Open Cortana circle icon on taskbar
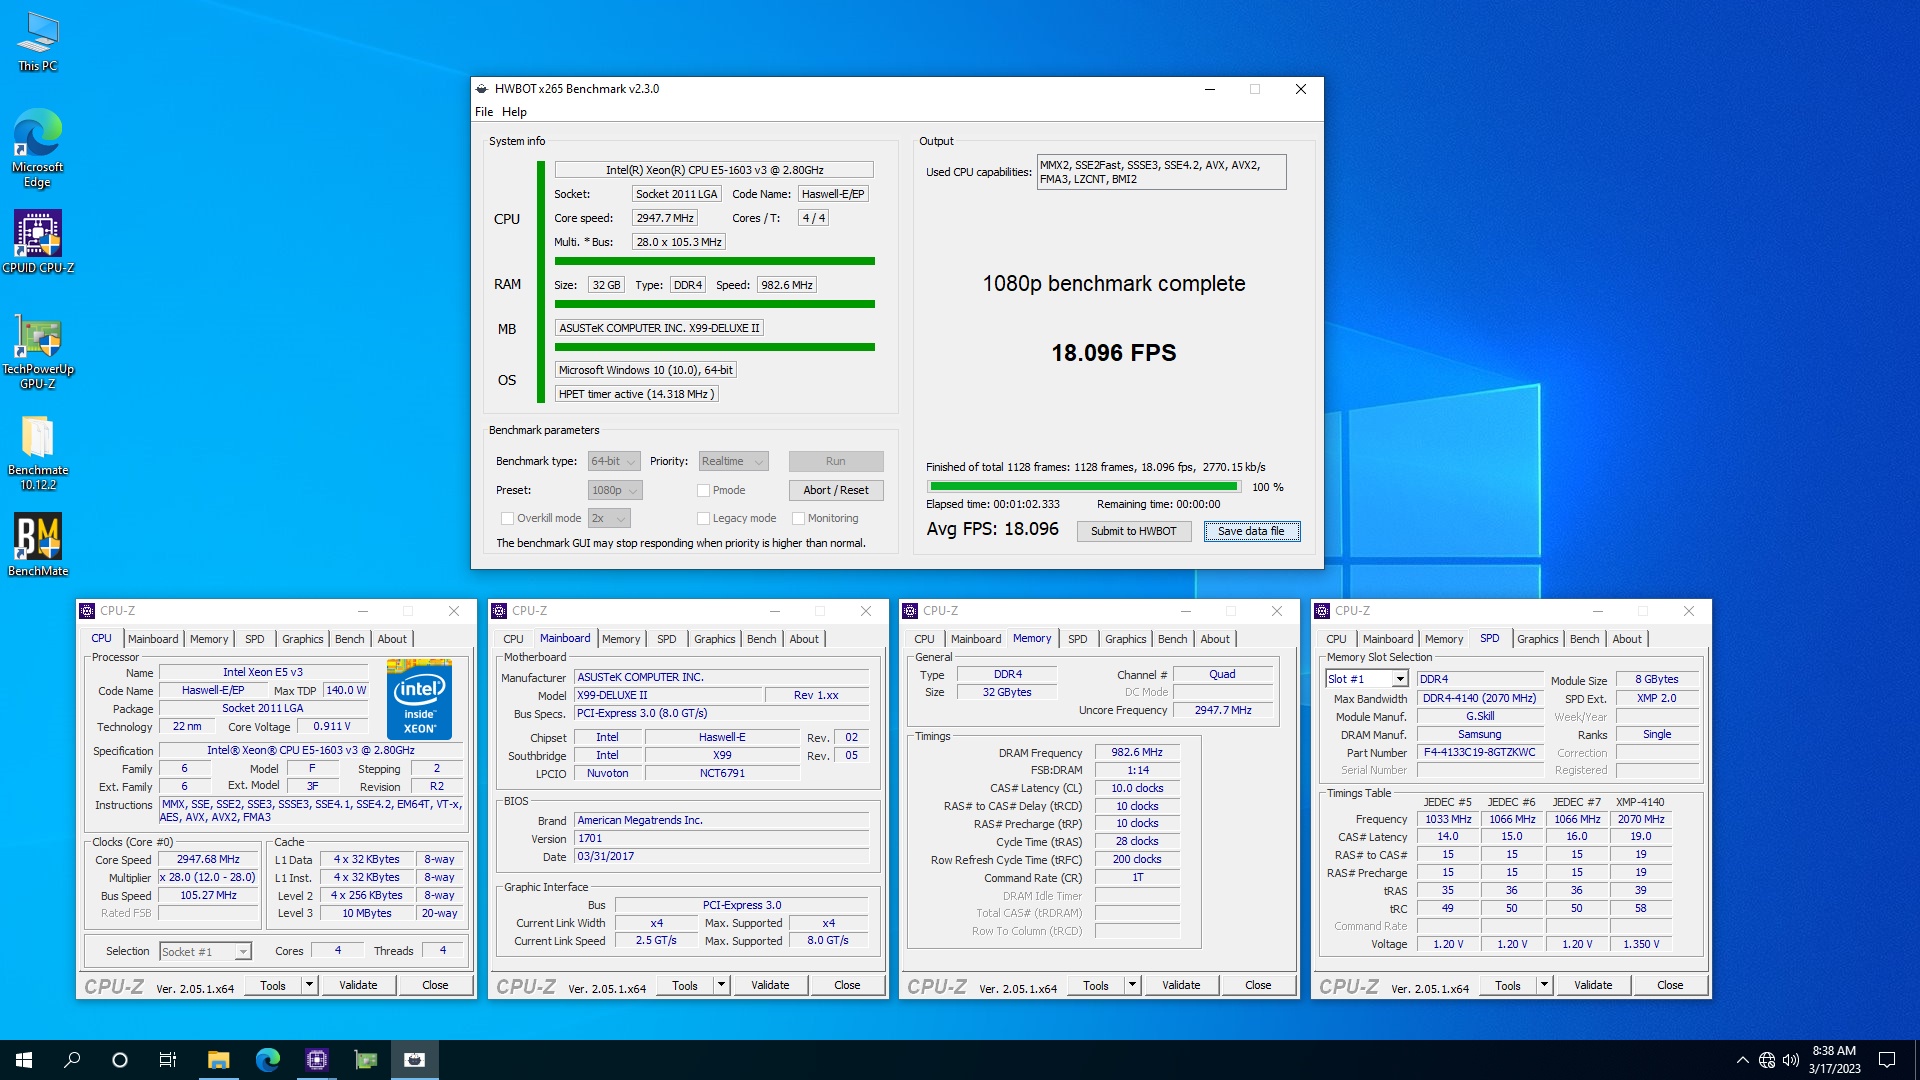 tap(120, 1060)
